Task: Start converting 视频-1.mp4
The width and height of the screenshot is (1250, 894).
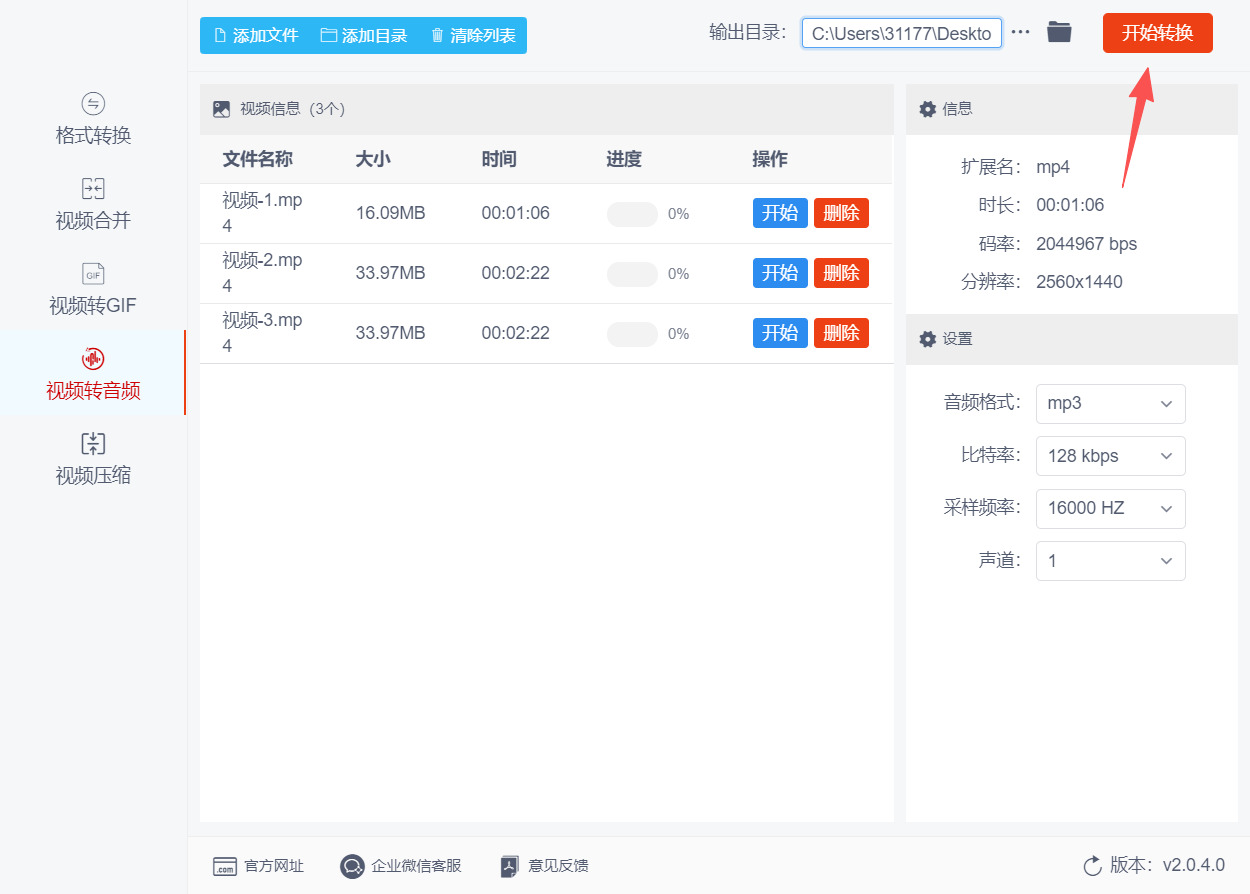Action: coord(780,213)
